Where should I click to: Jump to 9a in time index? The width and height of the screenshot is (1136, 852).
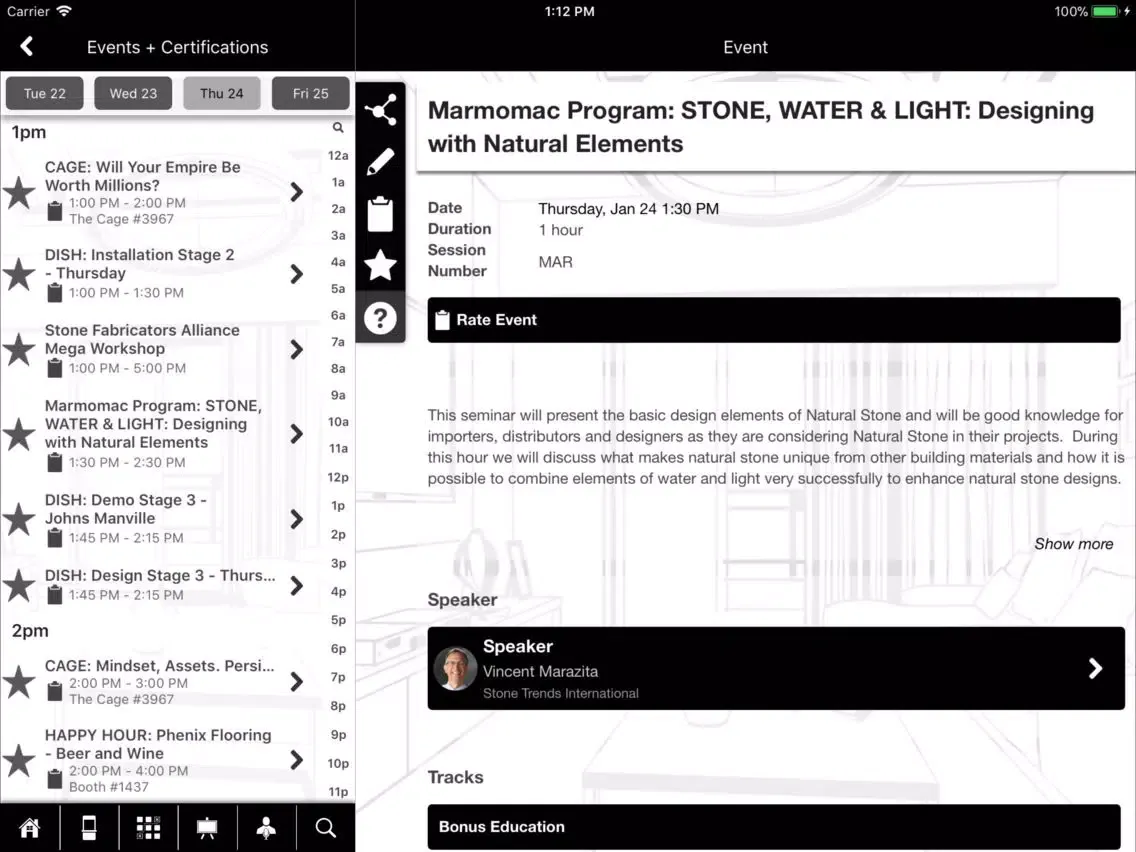[338, 396]
